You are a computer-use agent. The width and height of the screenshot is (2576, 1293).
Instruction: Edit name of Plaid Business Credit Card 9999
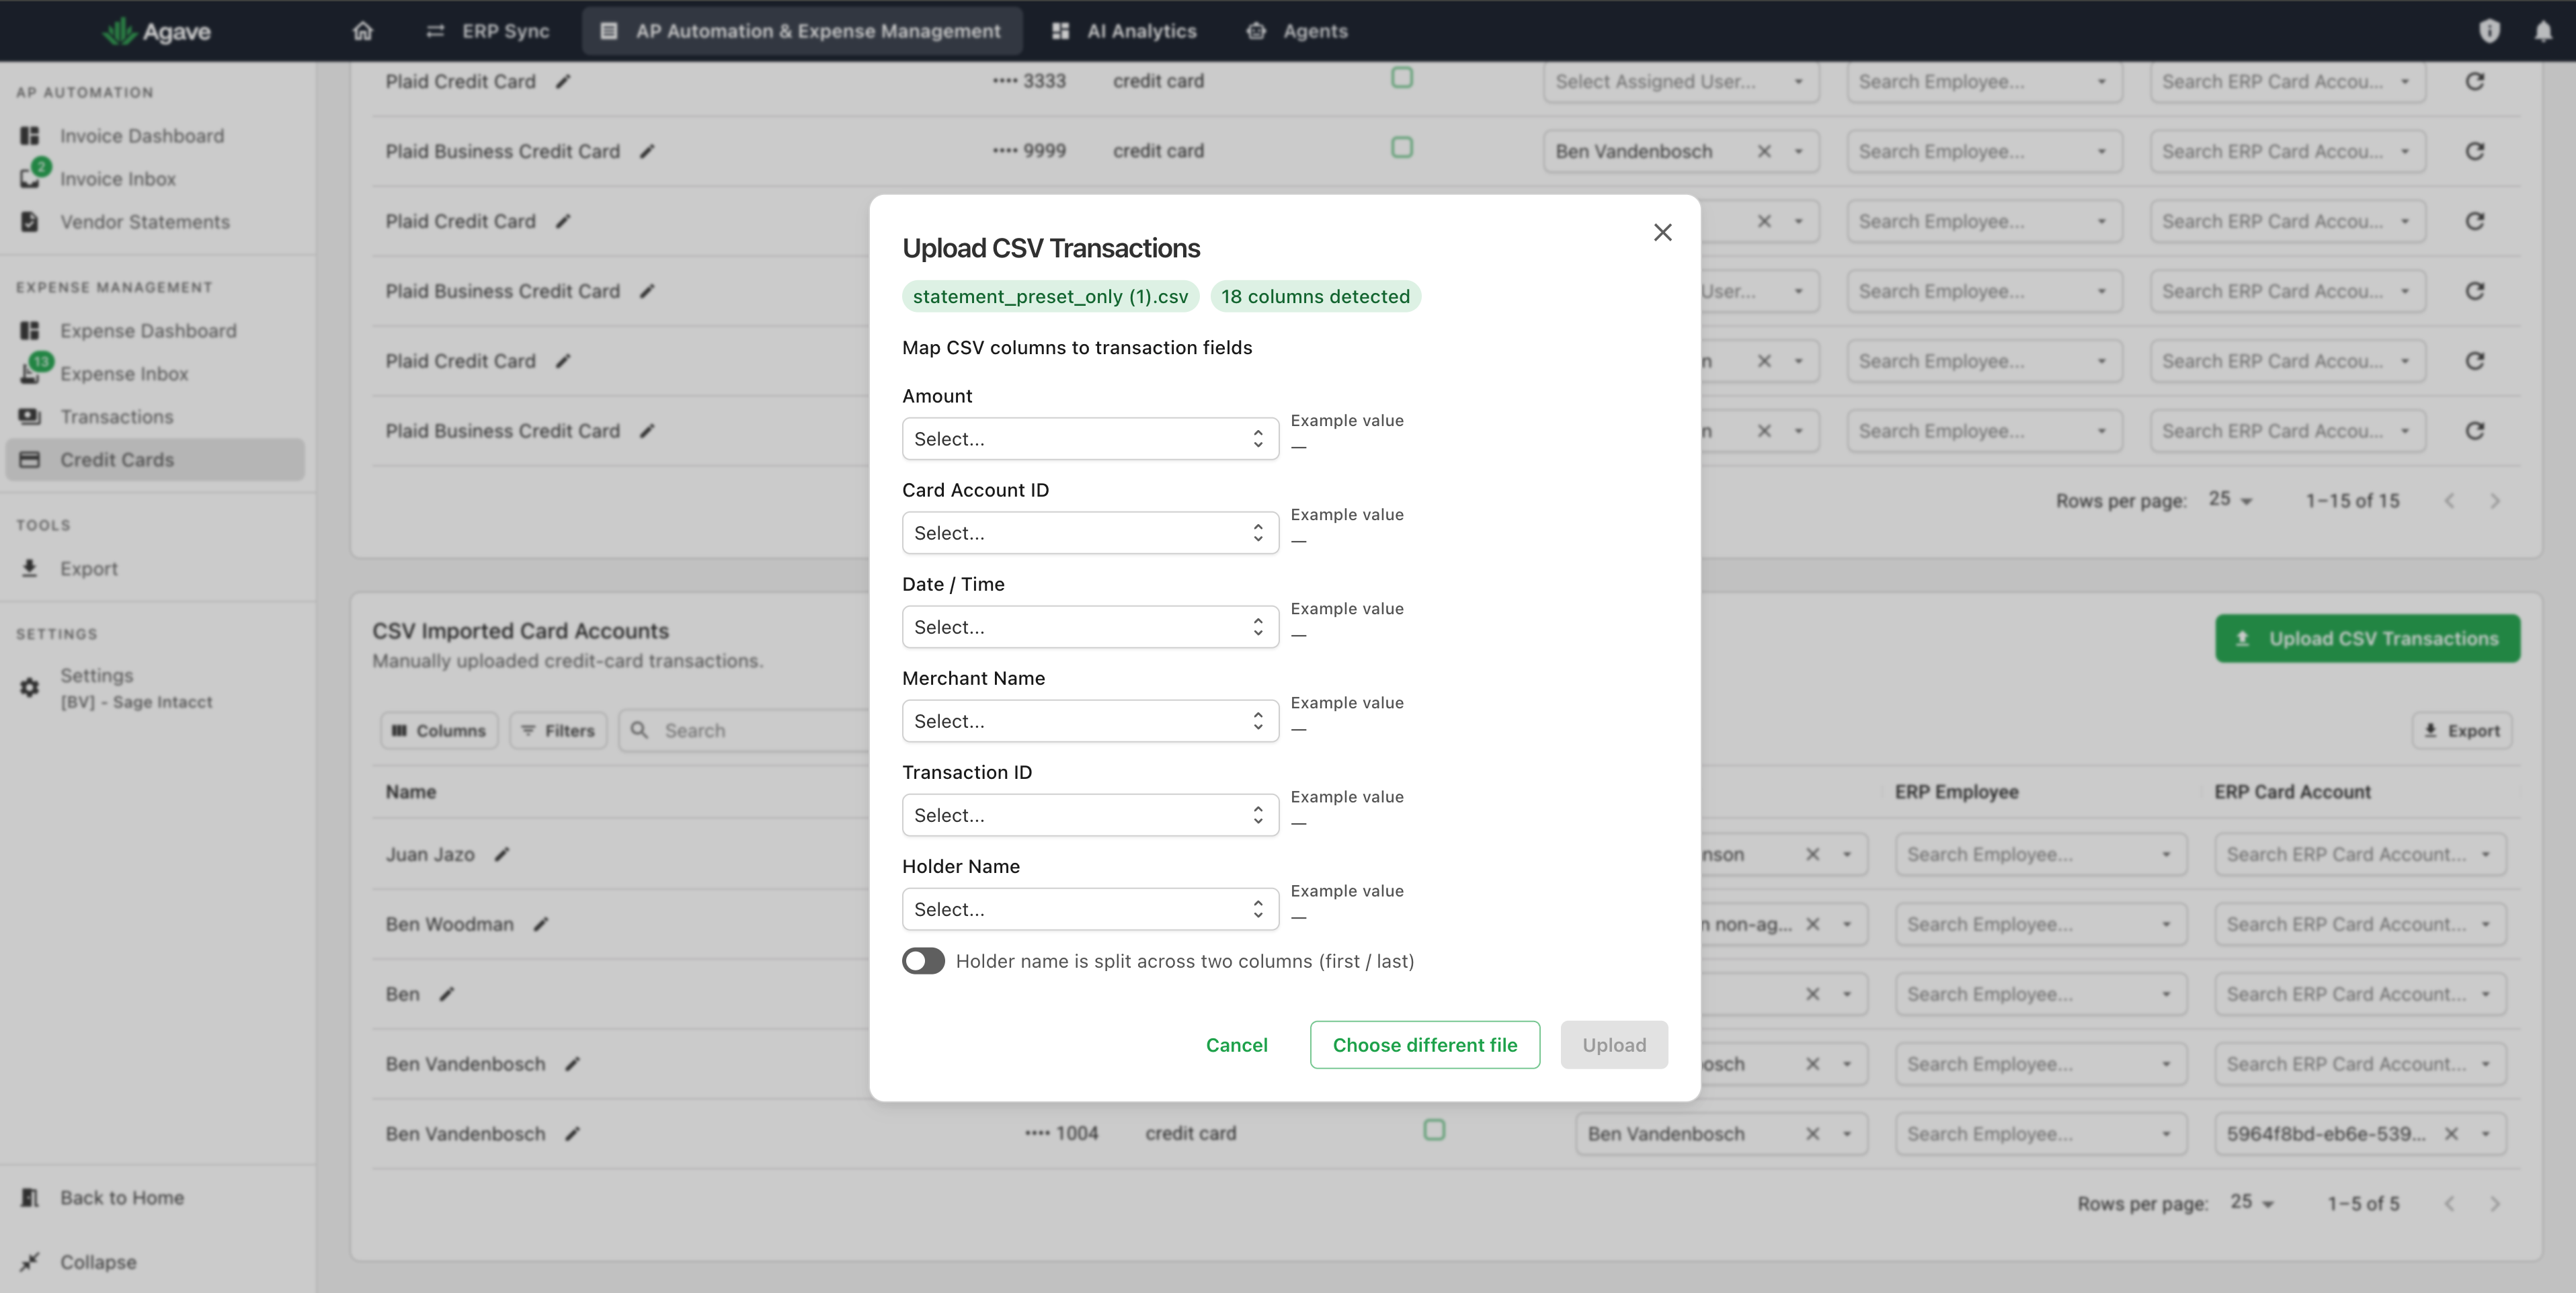click(647, 152)
